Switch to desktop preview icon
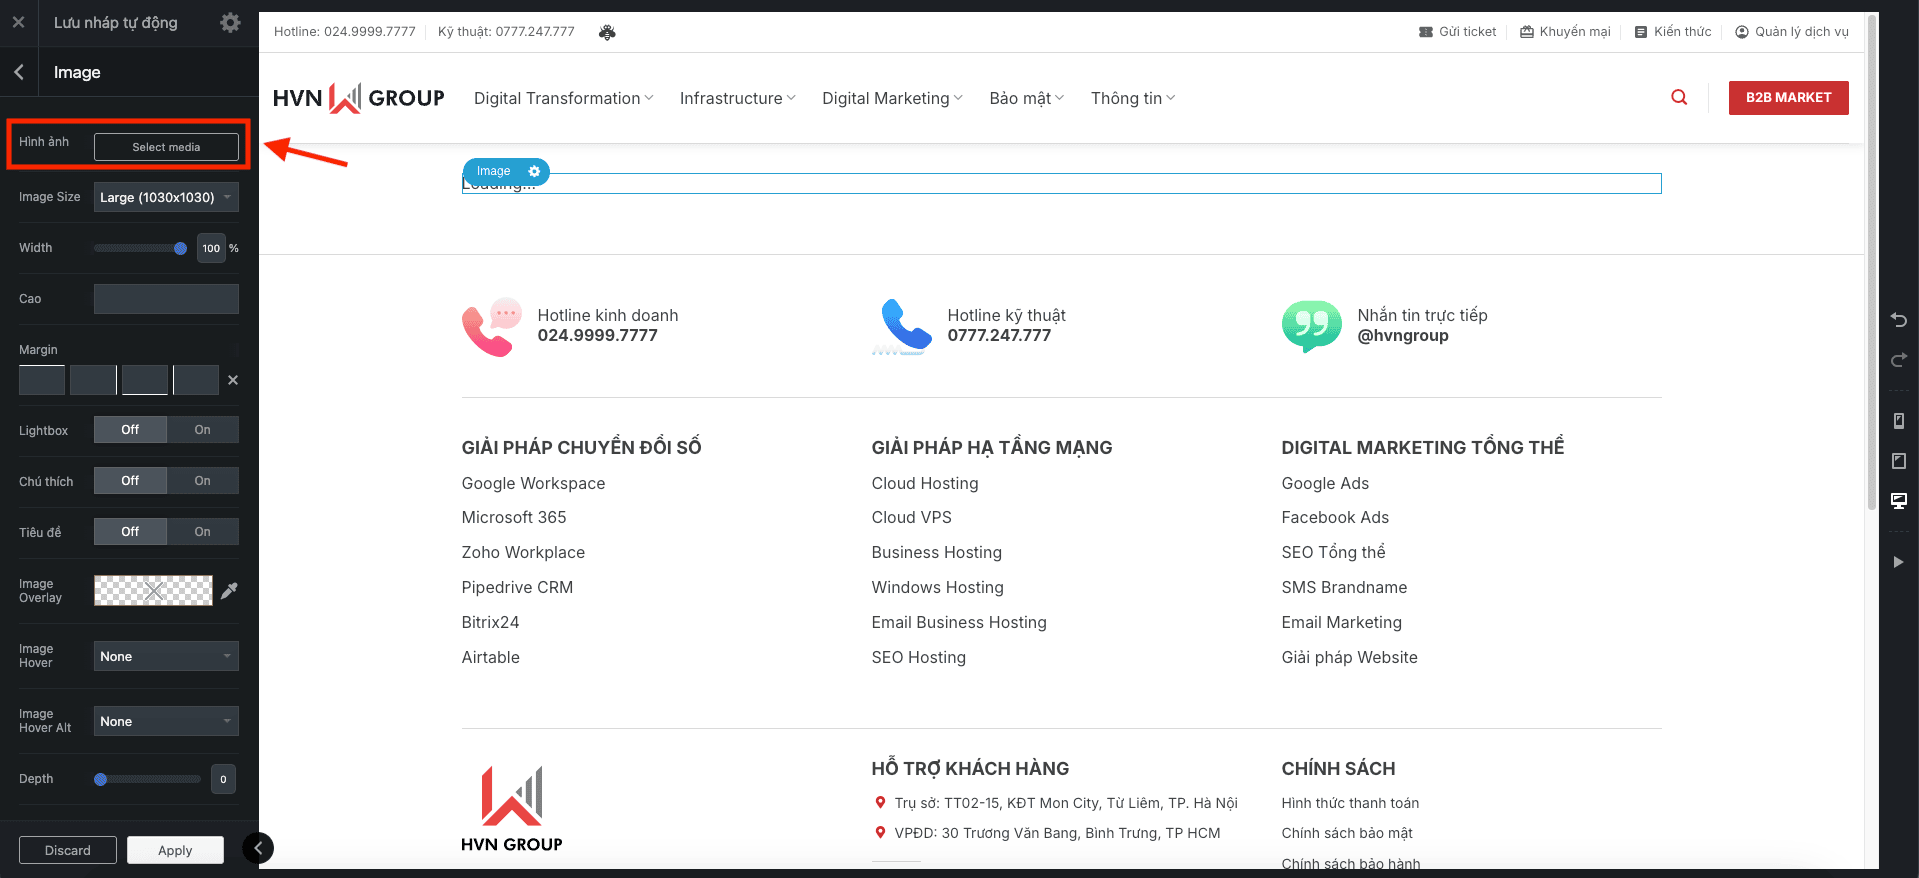This screenshot has height=878, width=1919. (x=1898, y=500)
